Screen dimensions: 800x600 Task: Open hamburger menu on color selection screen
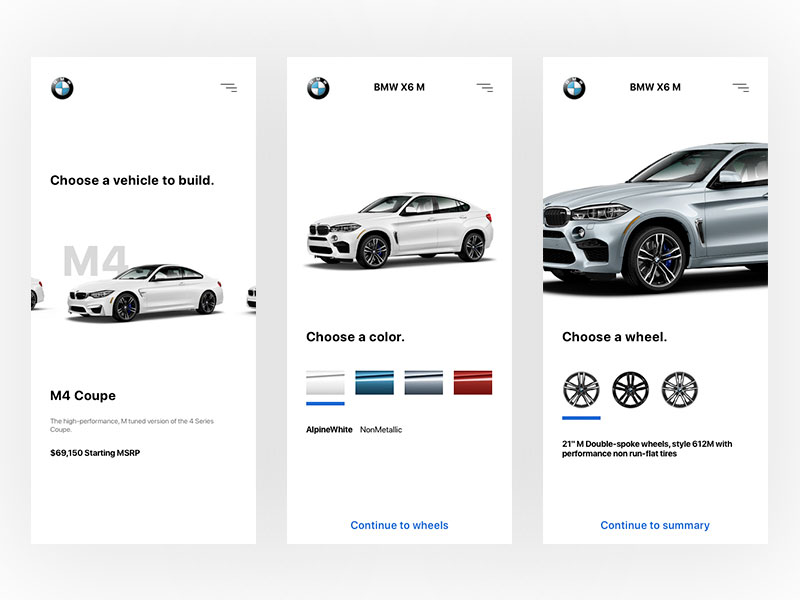click(485, 88)
